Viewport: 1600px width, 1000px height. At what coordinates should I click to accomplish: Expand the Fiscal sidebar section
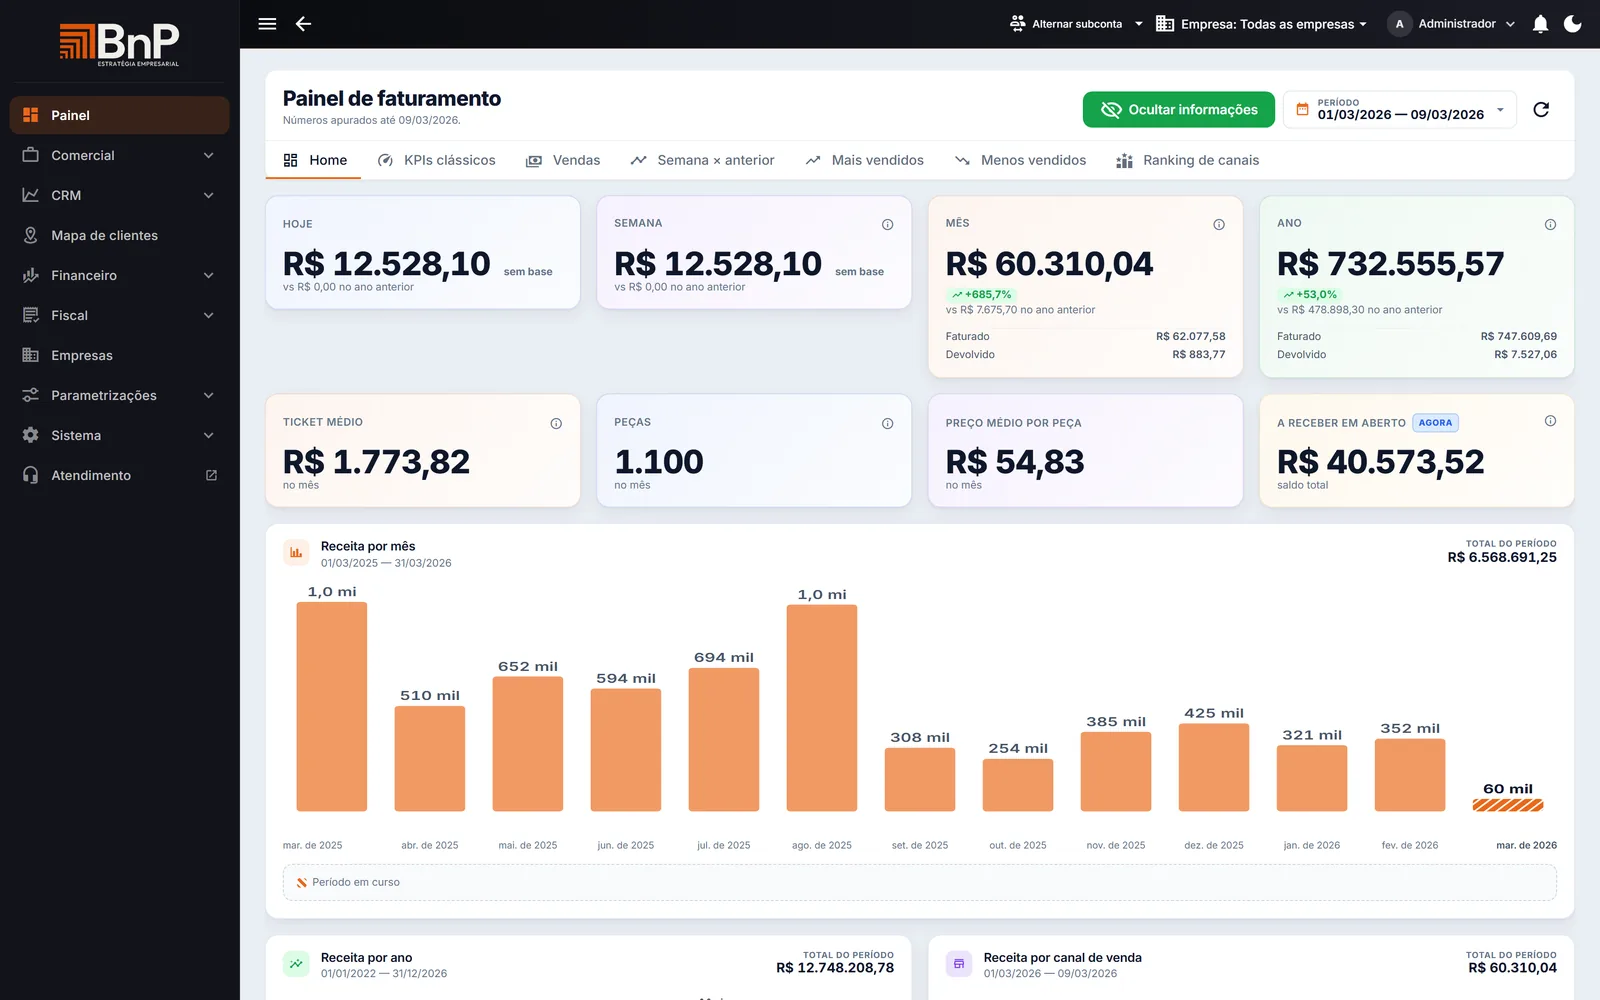click(x=120, y=315)
